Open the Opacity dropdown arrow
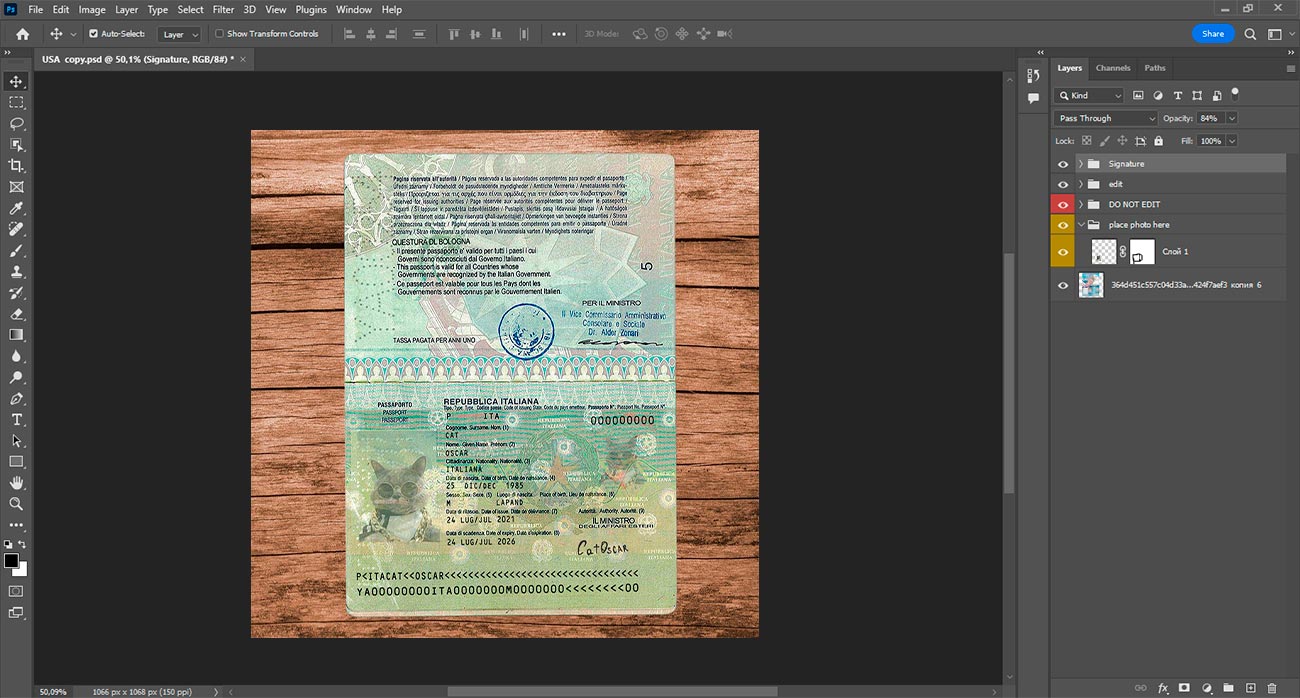Screen dimensions: 1300x698 coord(1231,118)
